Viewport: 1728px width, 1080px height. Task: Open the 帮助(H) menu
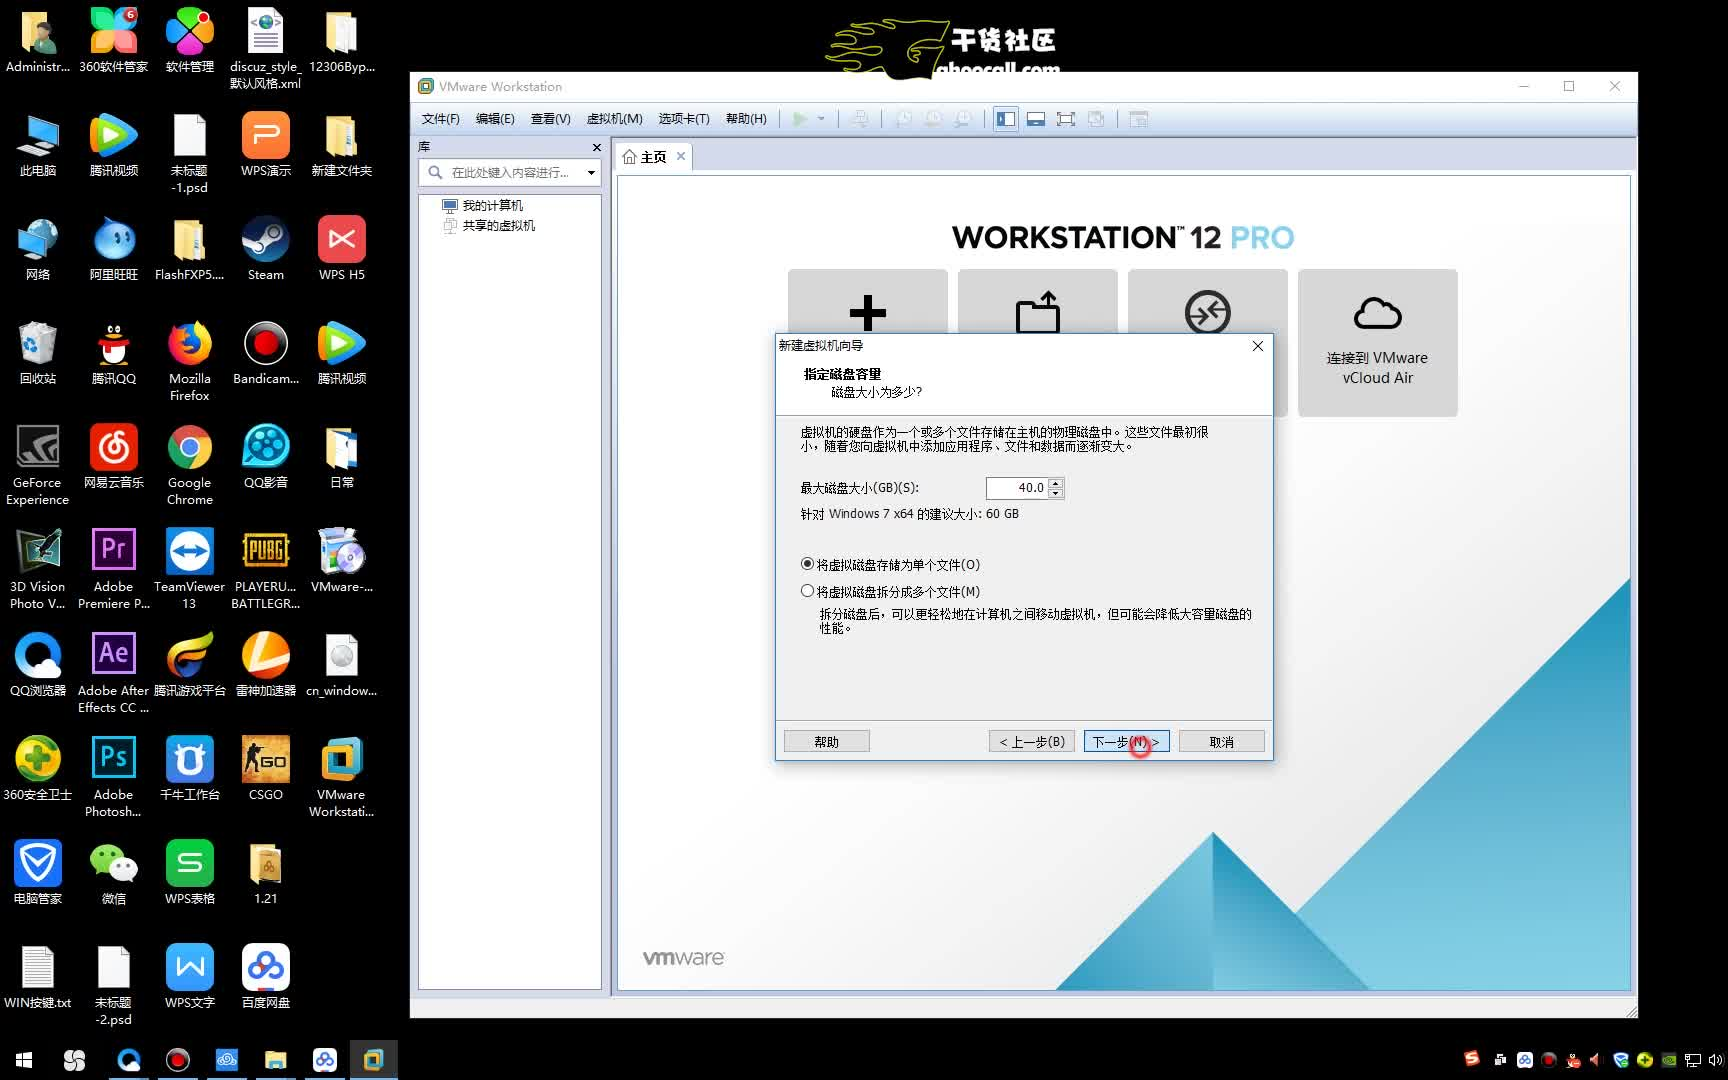(746, 119)
